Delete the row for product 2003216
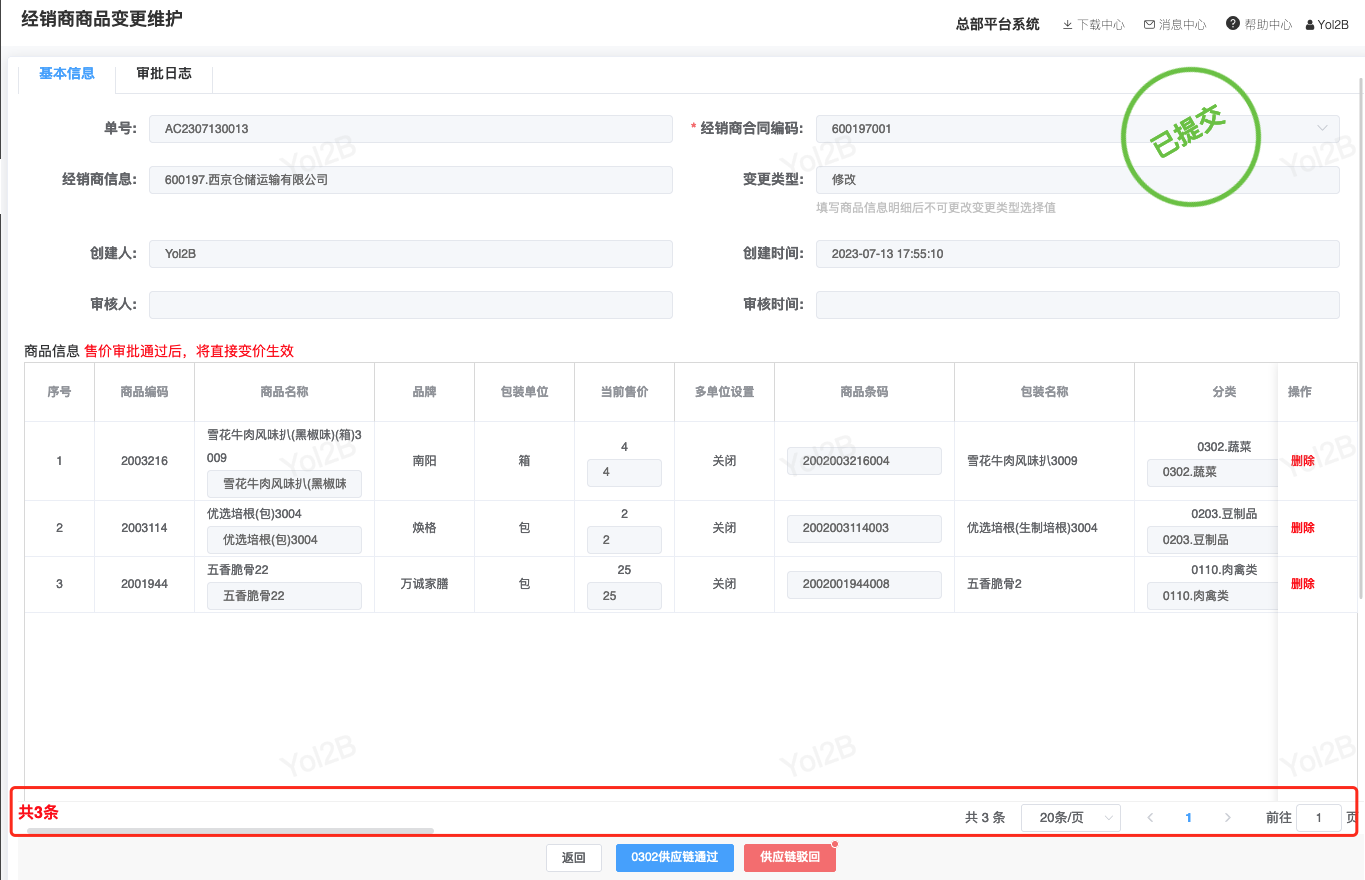The image size is (1365, 880). [x=1302, y=461]
